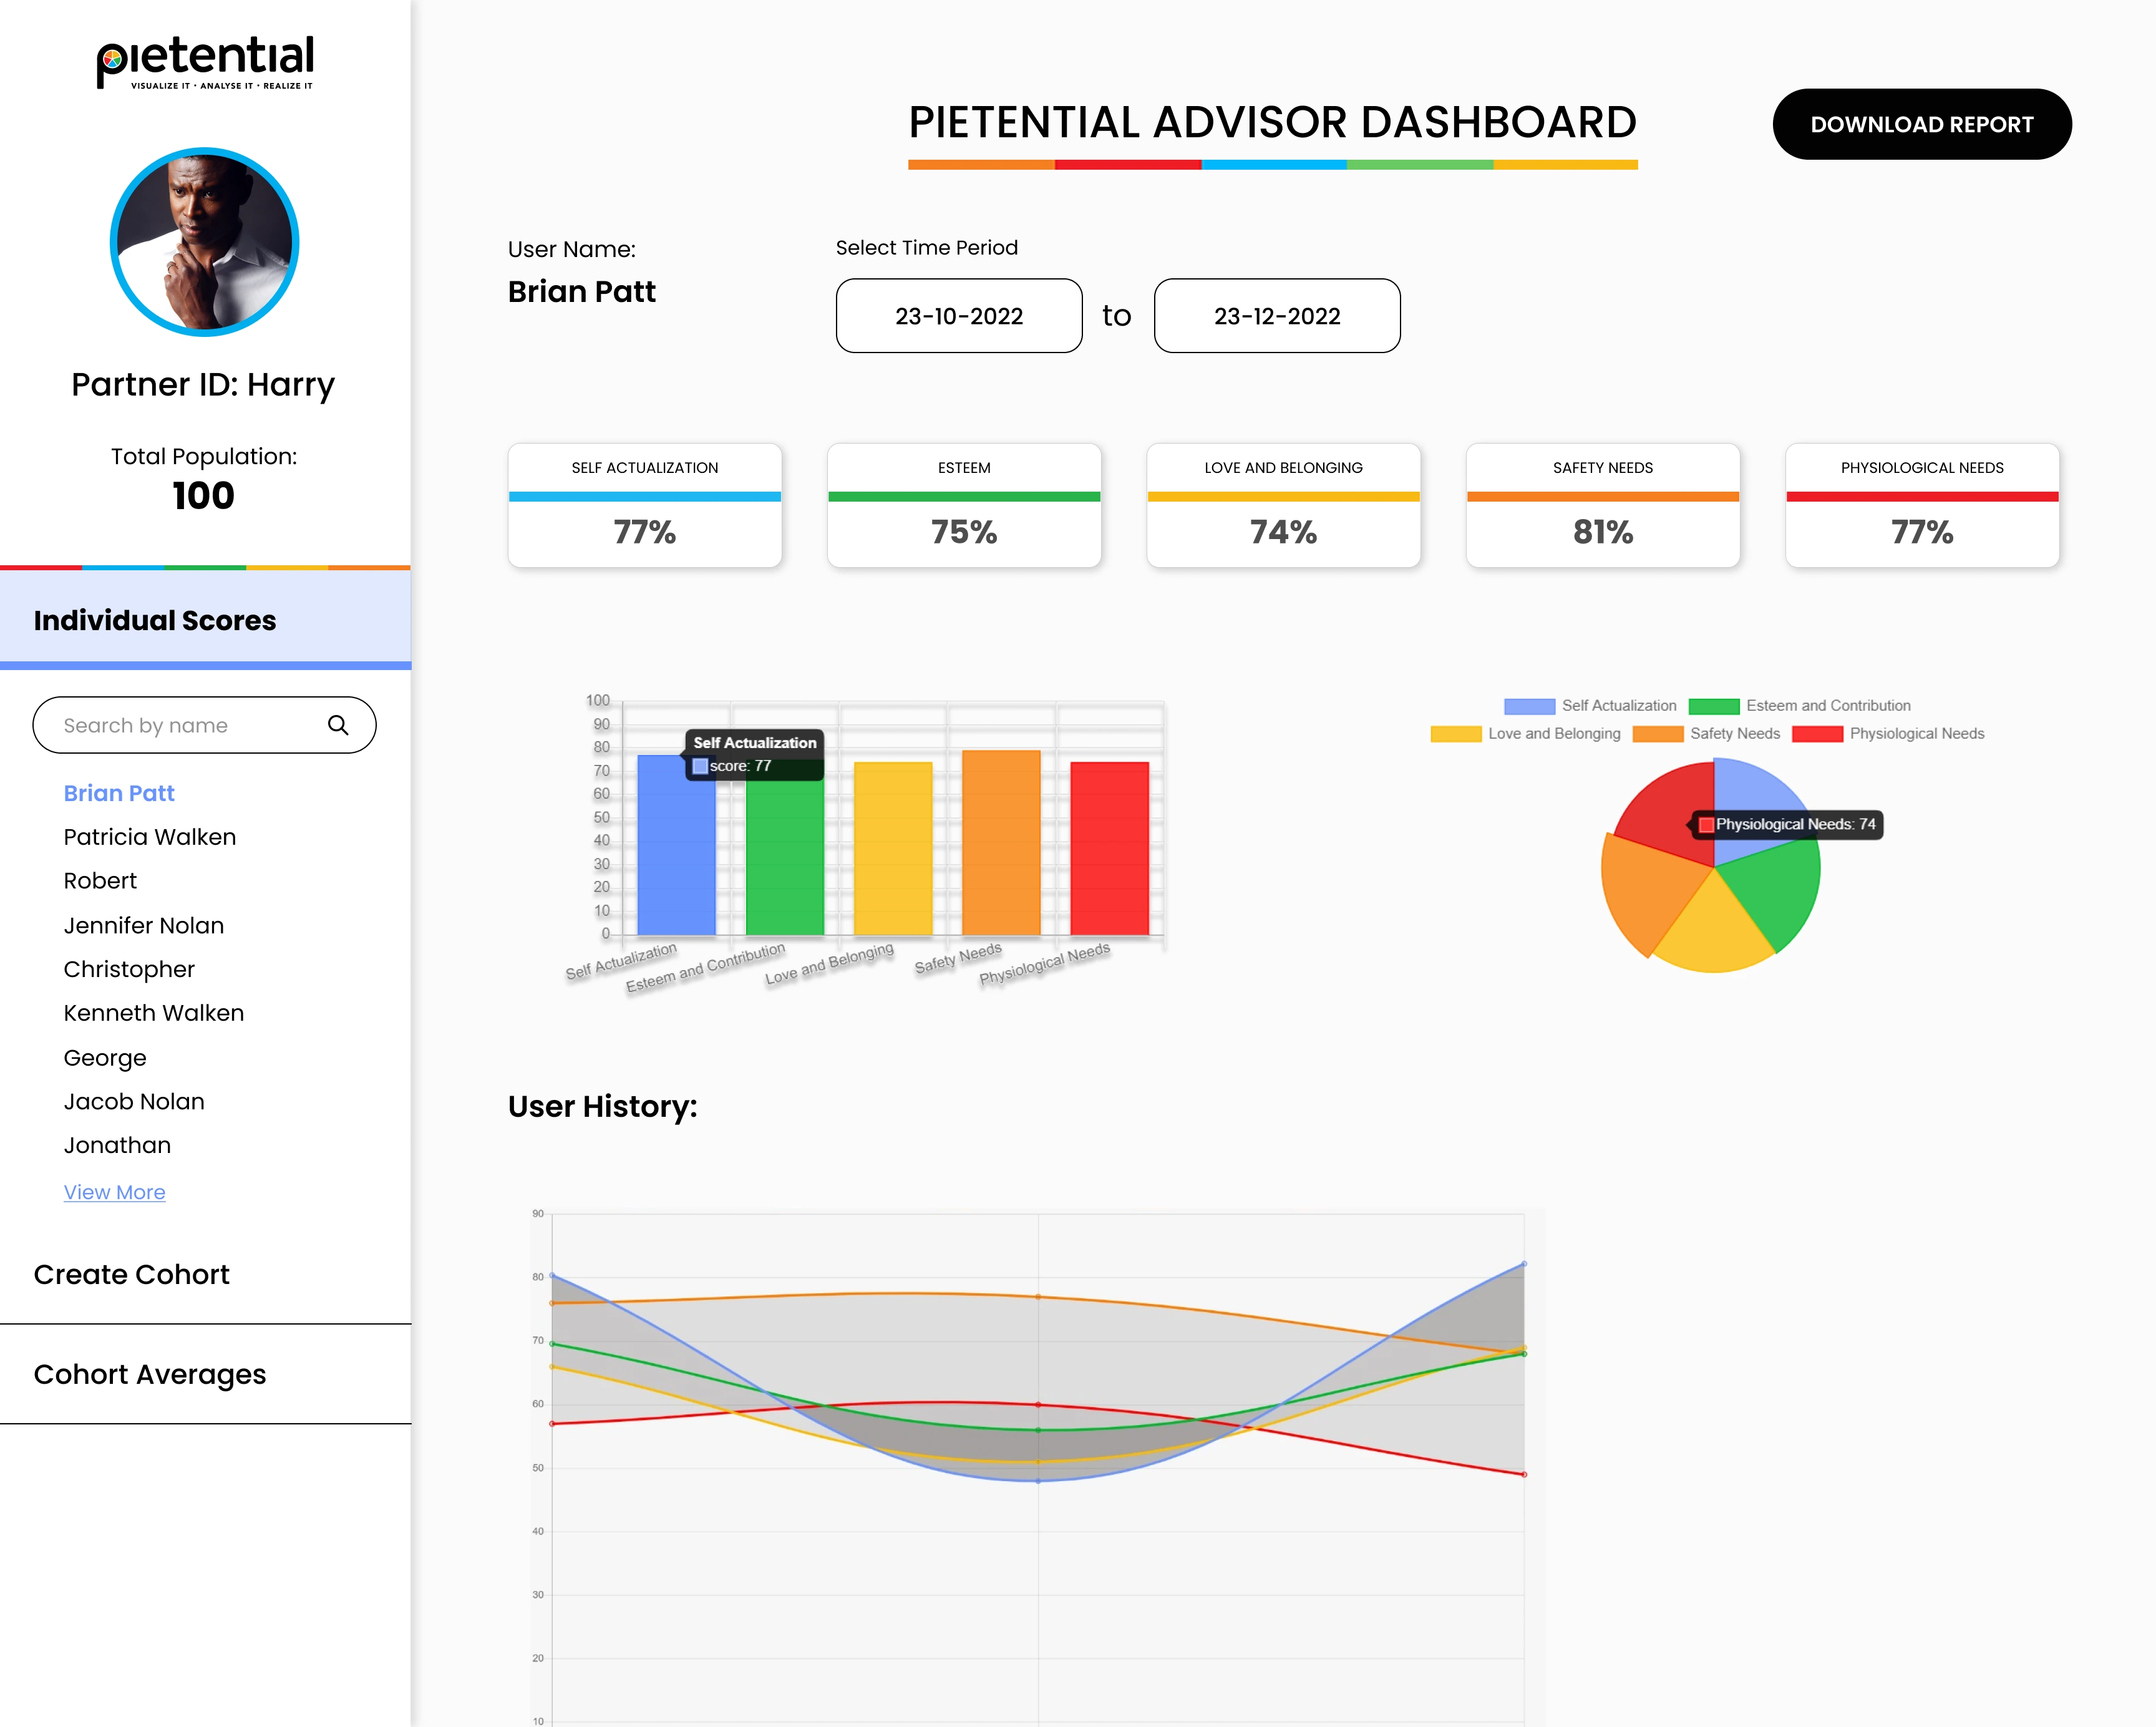Click the orange Safety Needs bar
Image resolution: width=2156 pixels, height=1727 pixels.
click(x=1000, y=843)
